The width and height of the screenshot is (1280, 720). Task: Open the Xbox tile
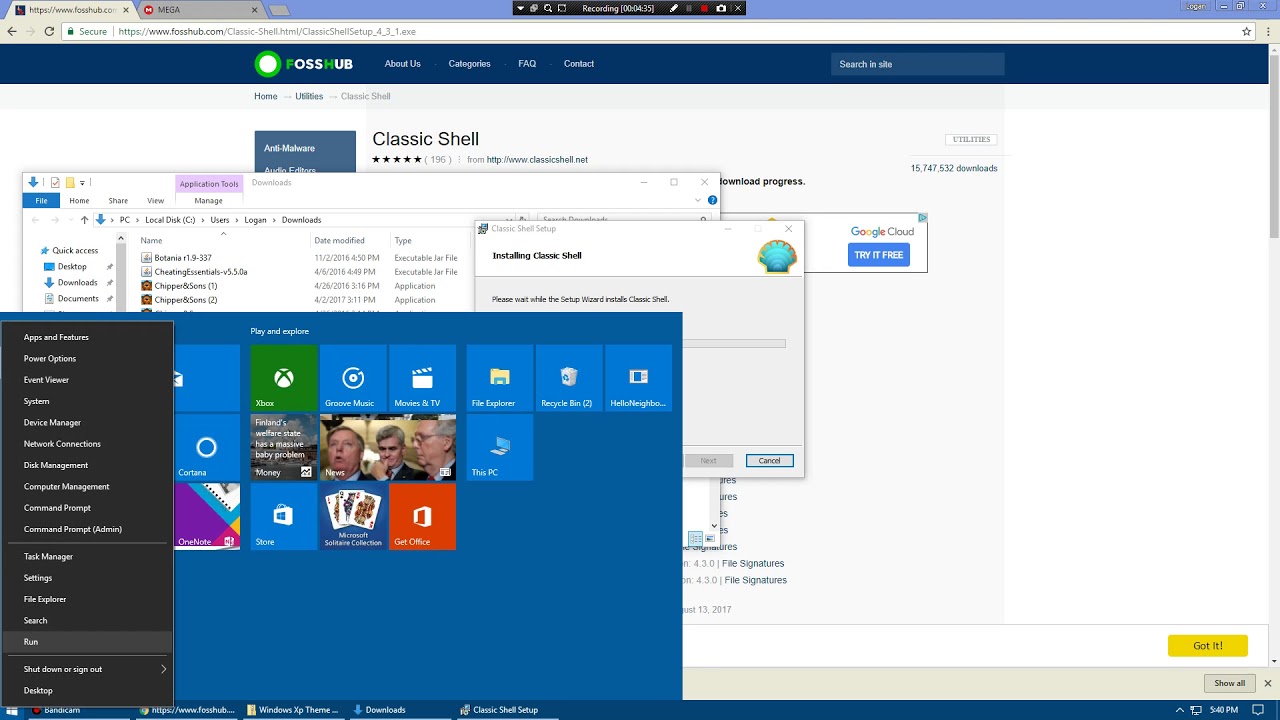[284, 377]
